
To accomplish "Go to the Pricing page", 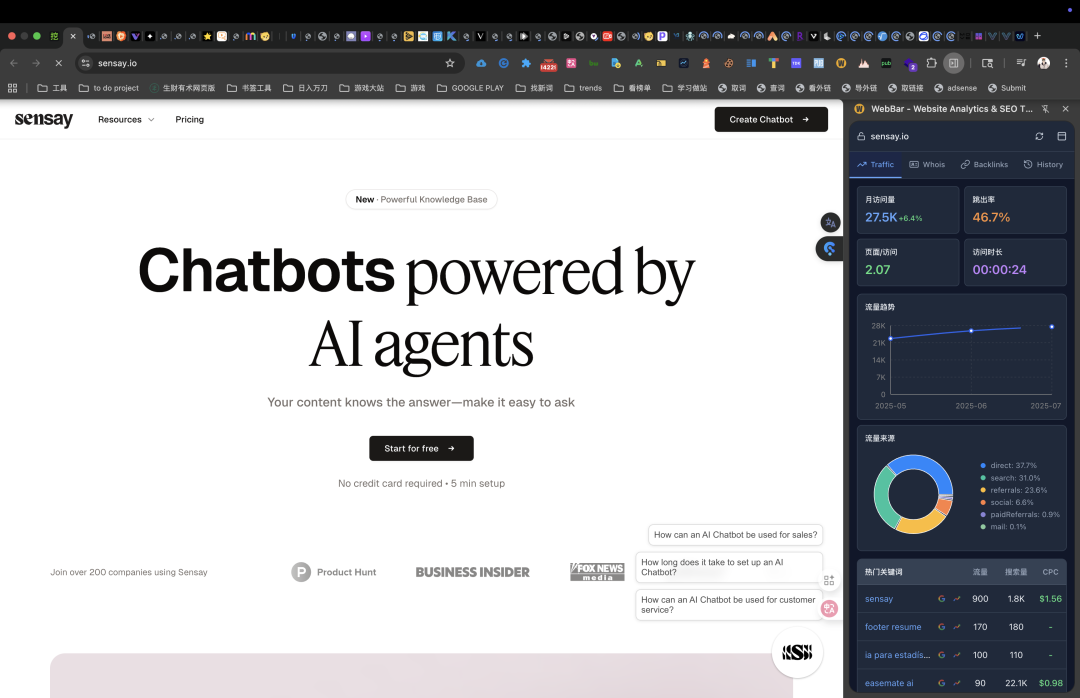I will (189, 120).
